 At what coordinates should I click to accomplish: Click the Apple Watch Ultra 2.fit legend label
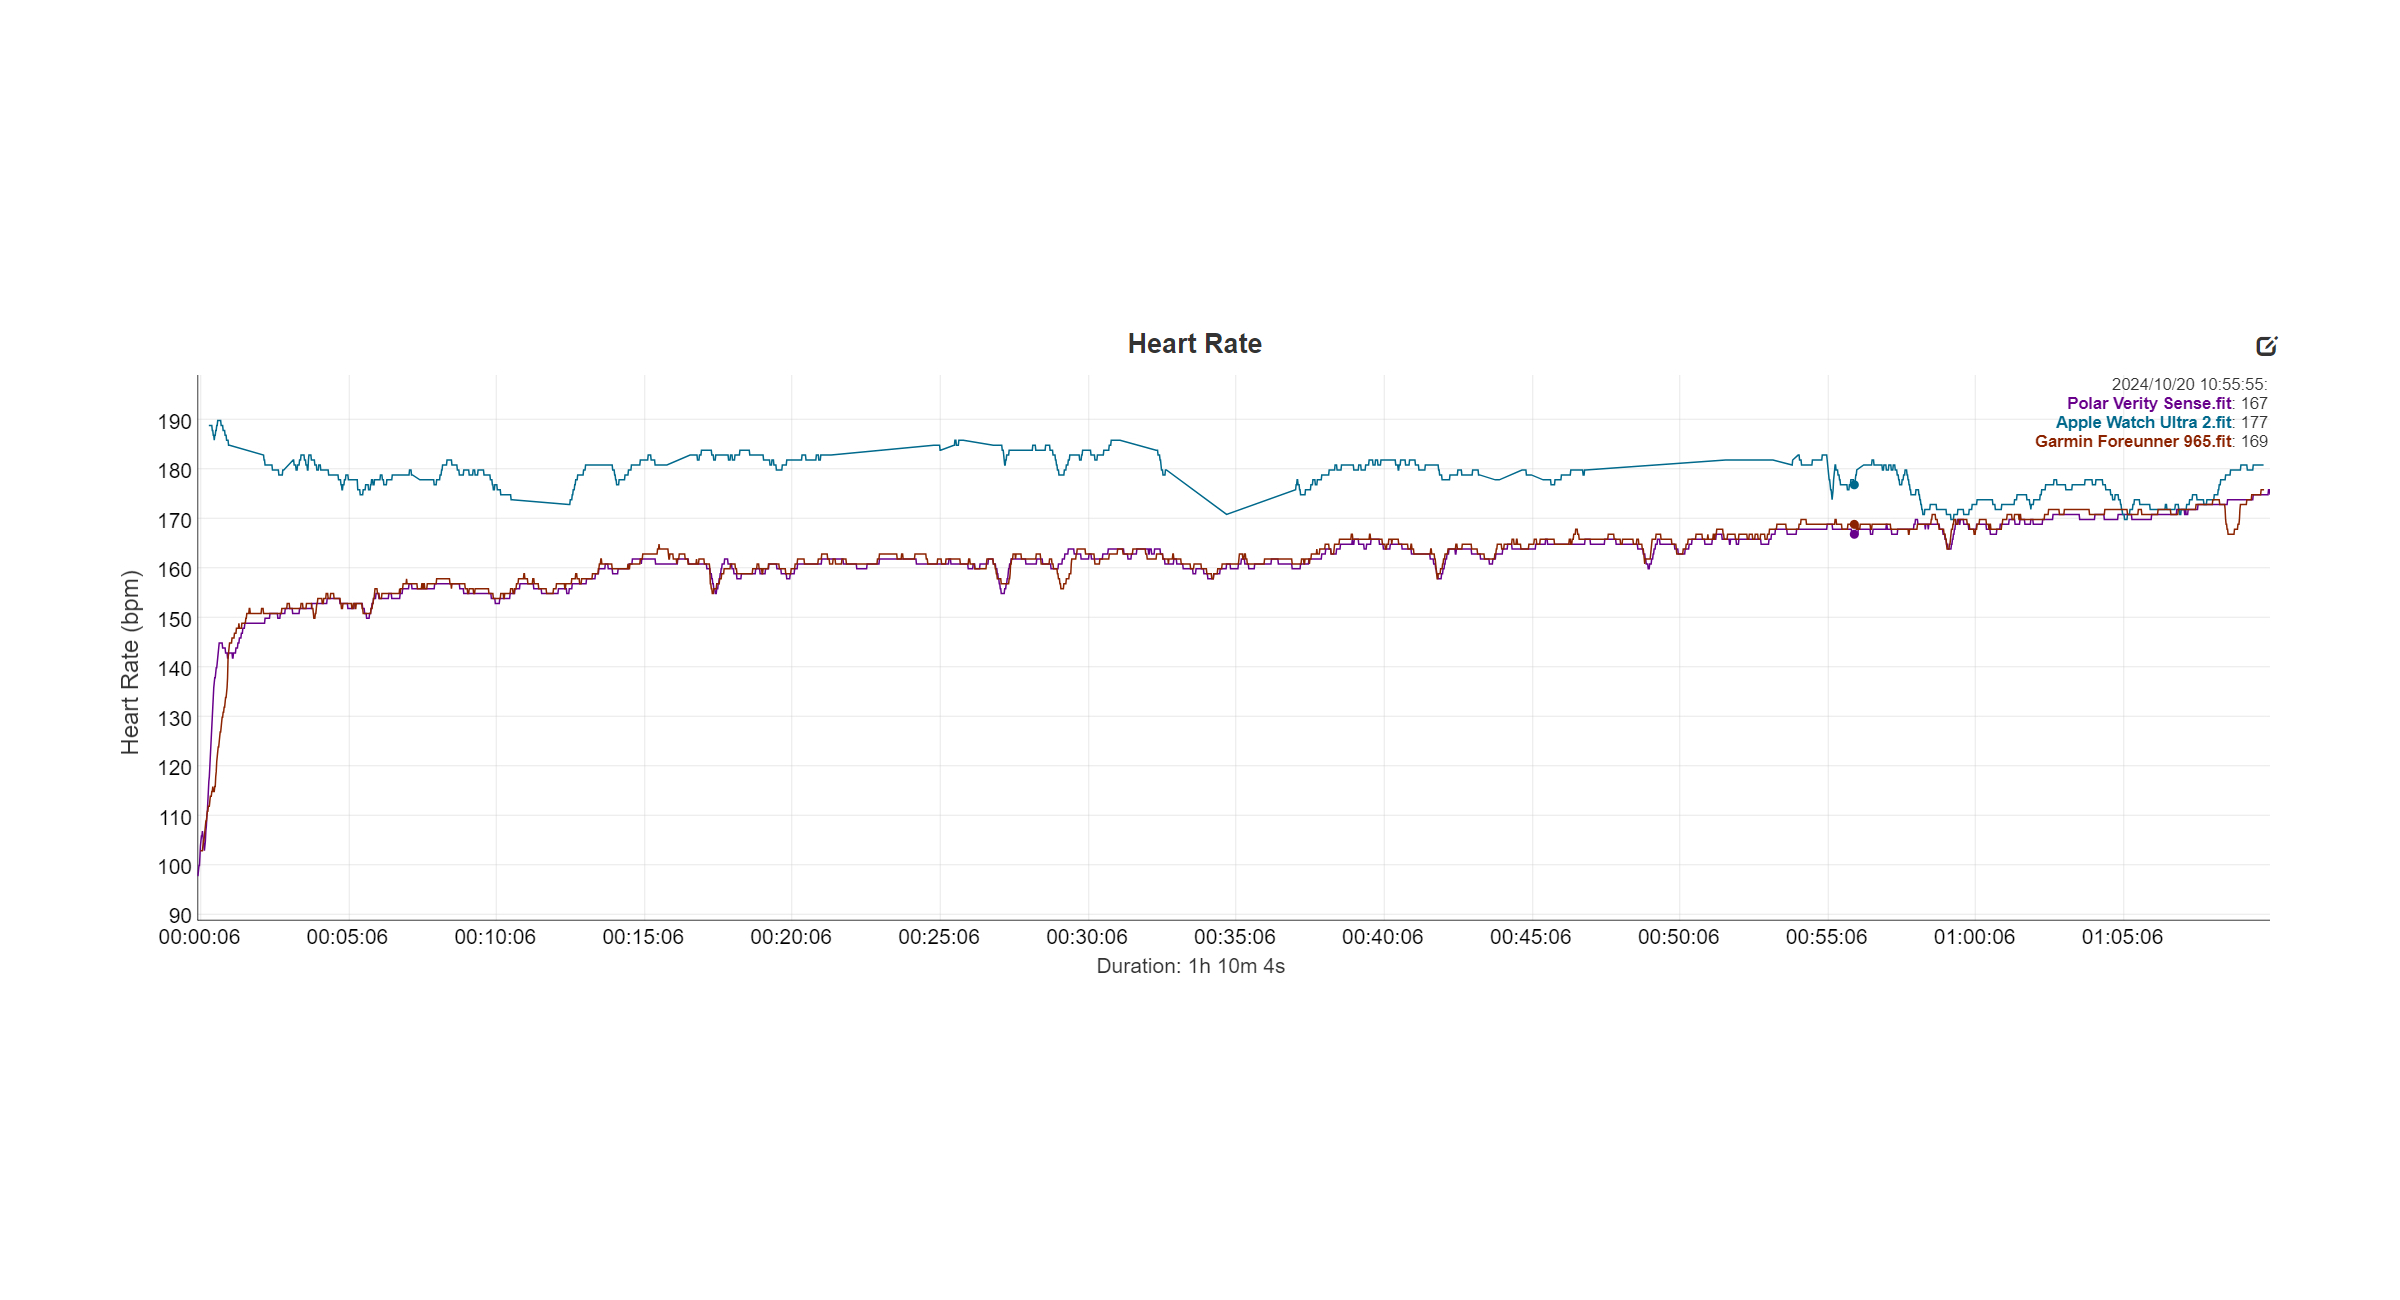point(2143,422)
